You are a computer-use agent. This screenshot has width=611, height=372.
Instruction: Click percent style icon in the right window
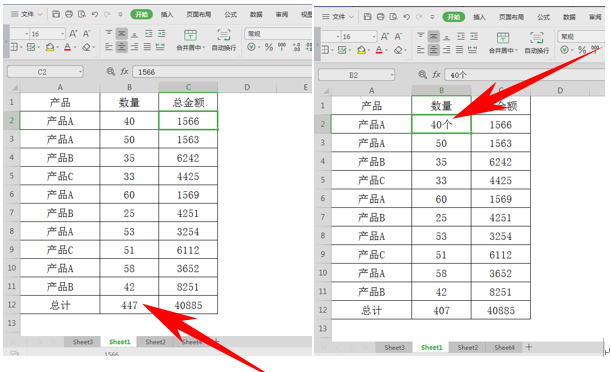tap(582, 50)
